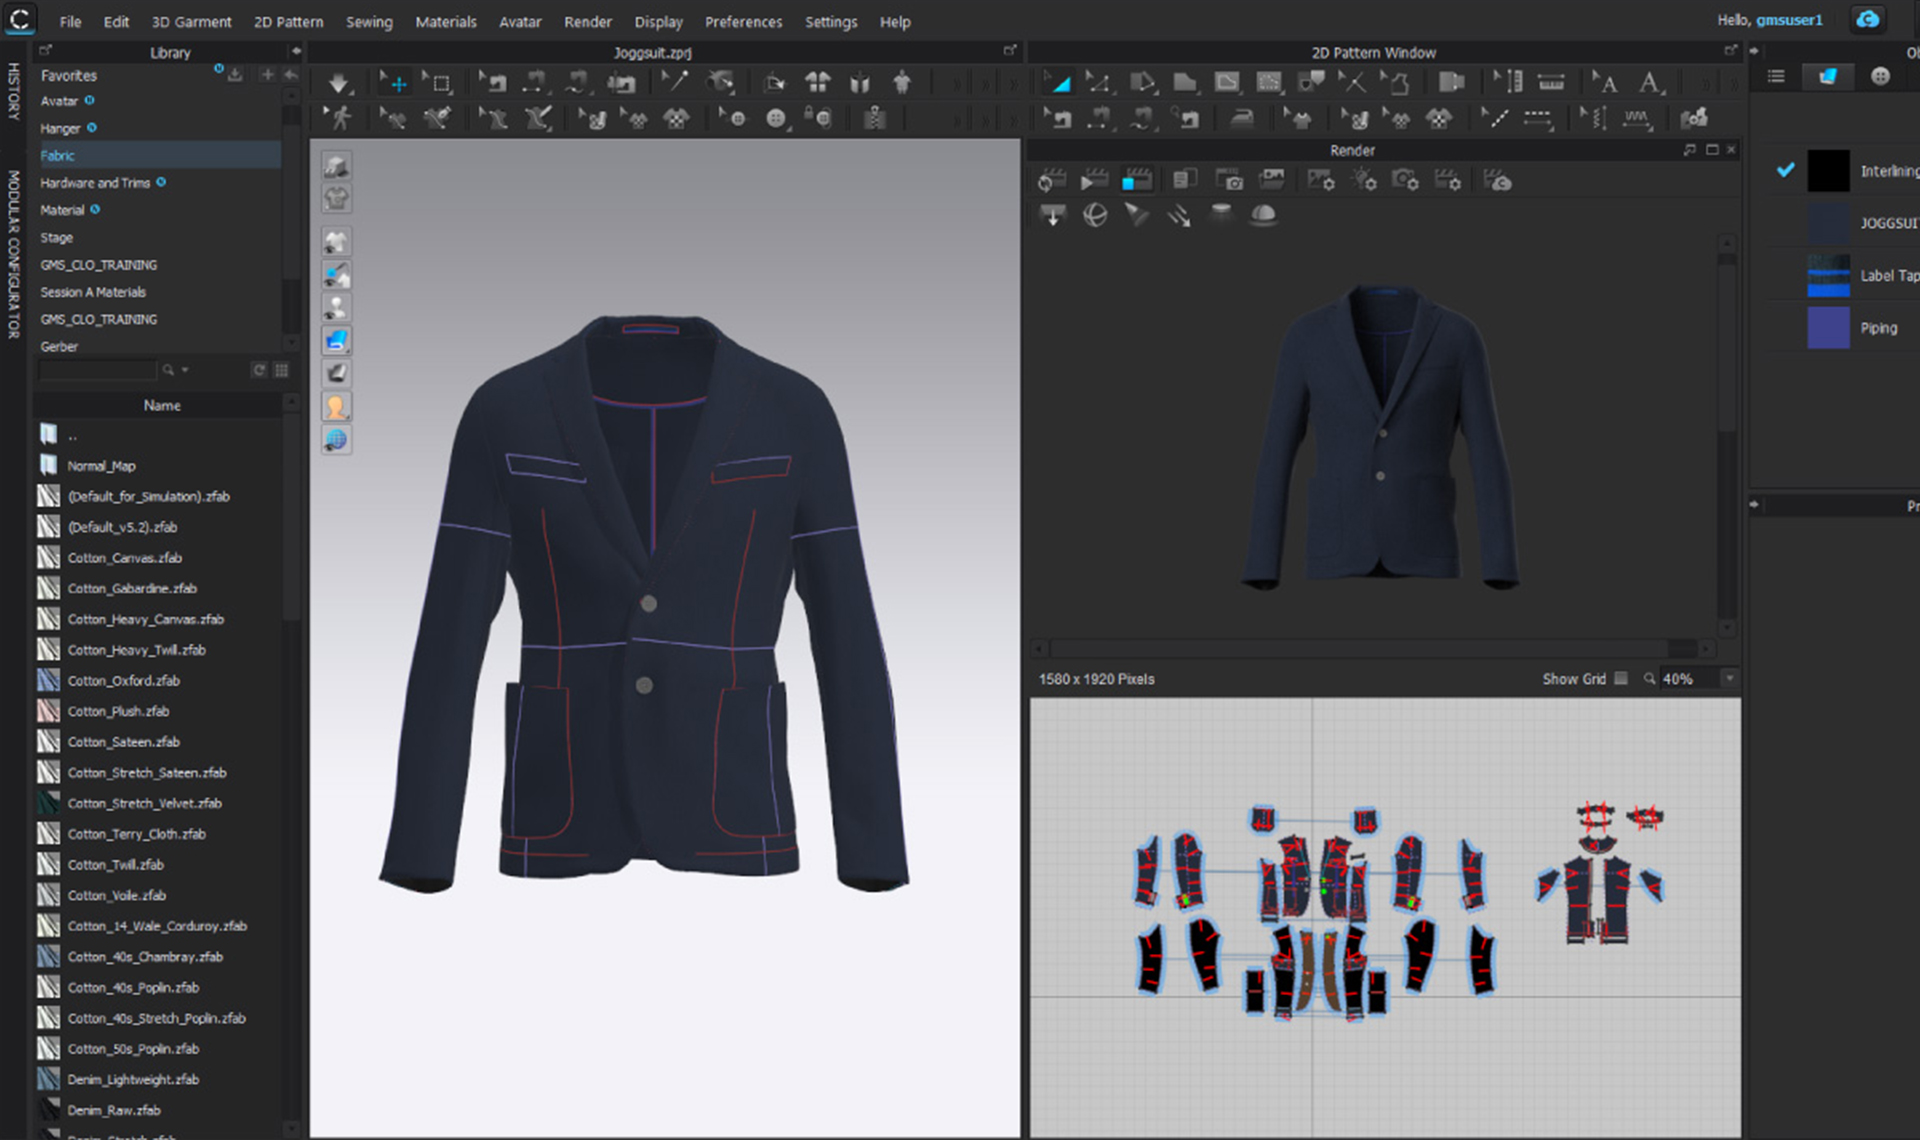Select the dome light icon in Render
This screenshot has width=1920, height=1140.
[1263, 215]
